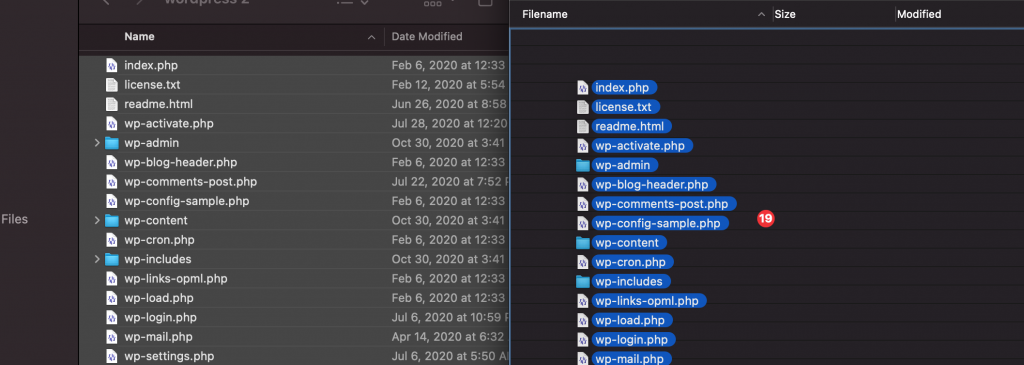Click the file icon beside wp-settings.php in Finder
1024x365 pixels.
(112, 357)
